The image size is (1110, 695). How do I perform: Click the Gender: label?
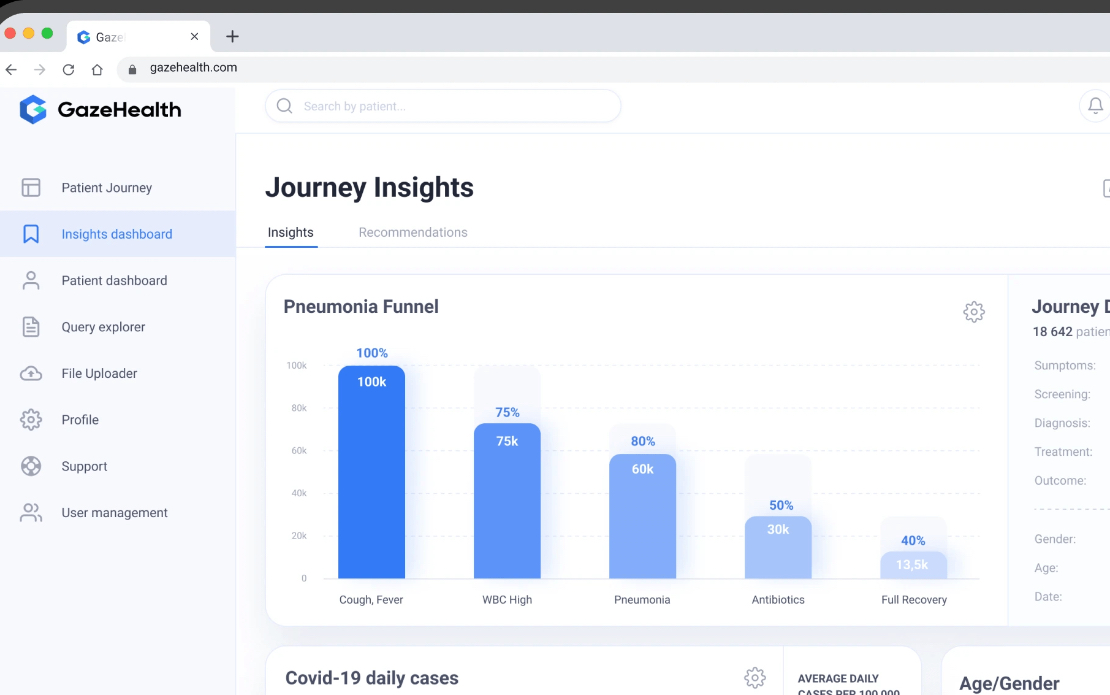click(x=1055, y=539)
